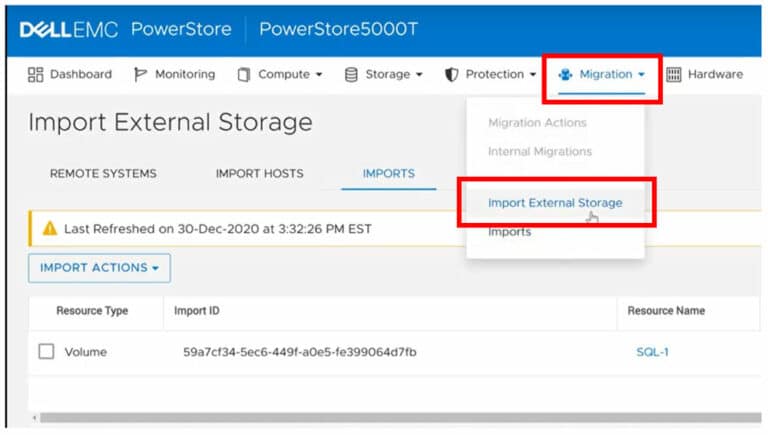
Task: Click the Dell EMC logo
Action: [x=69, y=29]
